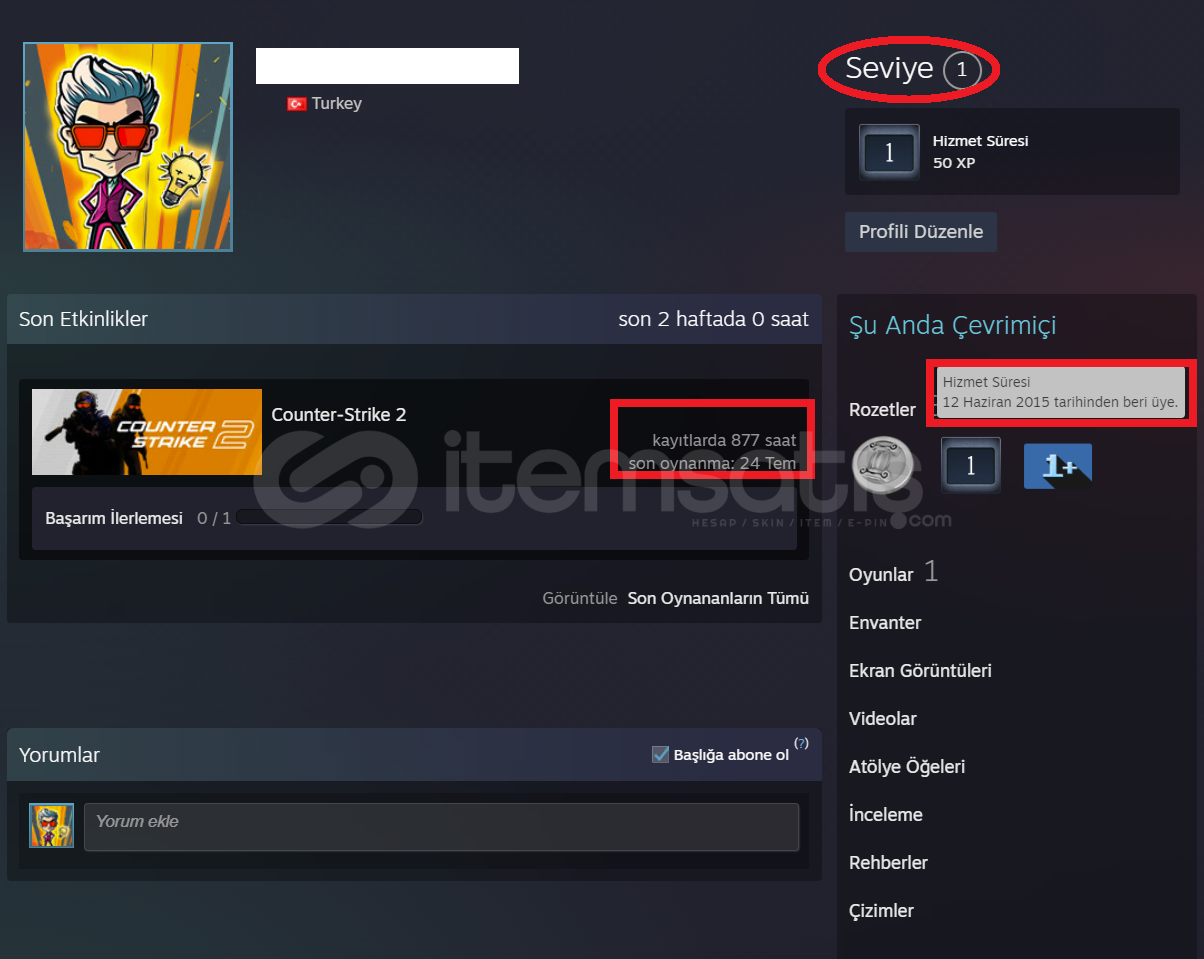This screenshot has width=1204, height=959.
Task: Click the Şu Anda Çevrimiçi status text
Action: (x=953, y=325)
